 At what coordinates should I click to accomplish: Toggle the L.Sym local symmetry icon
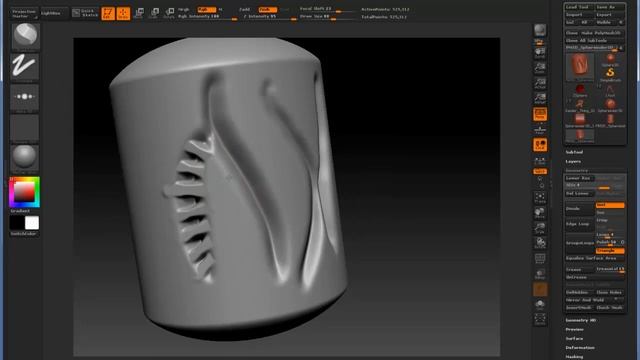[540, 160]
